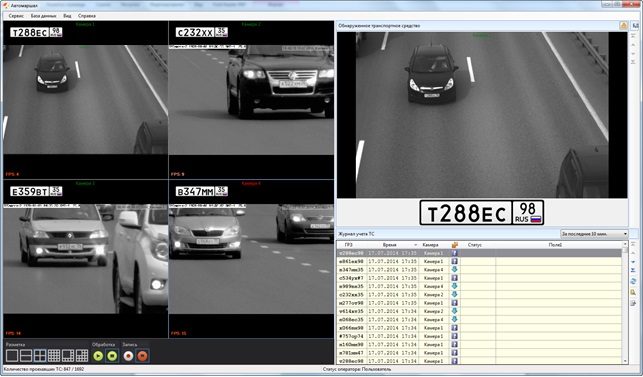The height and width of the screenshot is (377, 643).
Task: Open the База данных menu
Action: coord(43,16)
